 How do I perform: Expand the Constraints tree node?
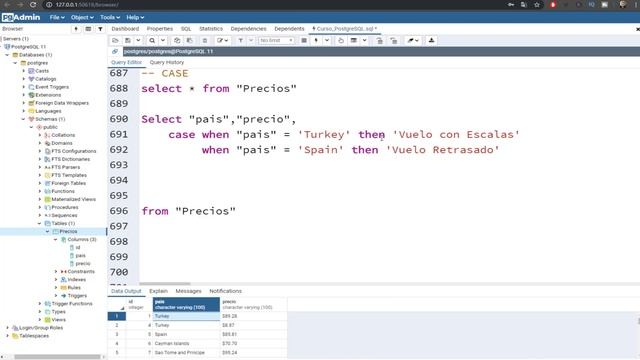[56, 271]
